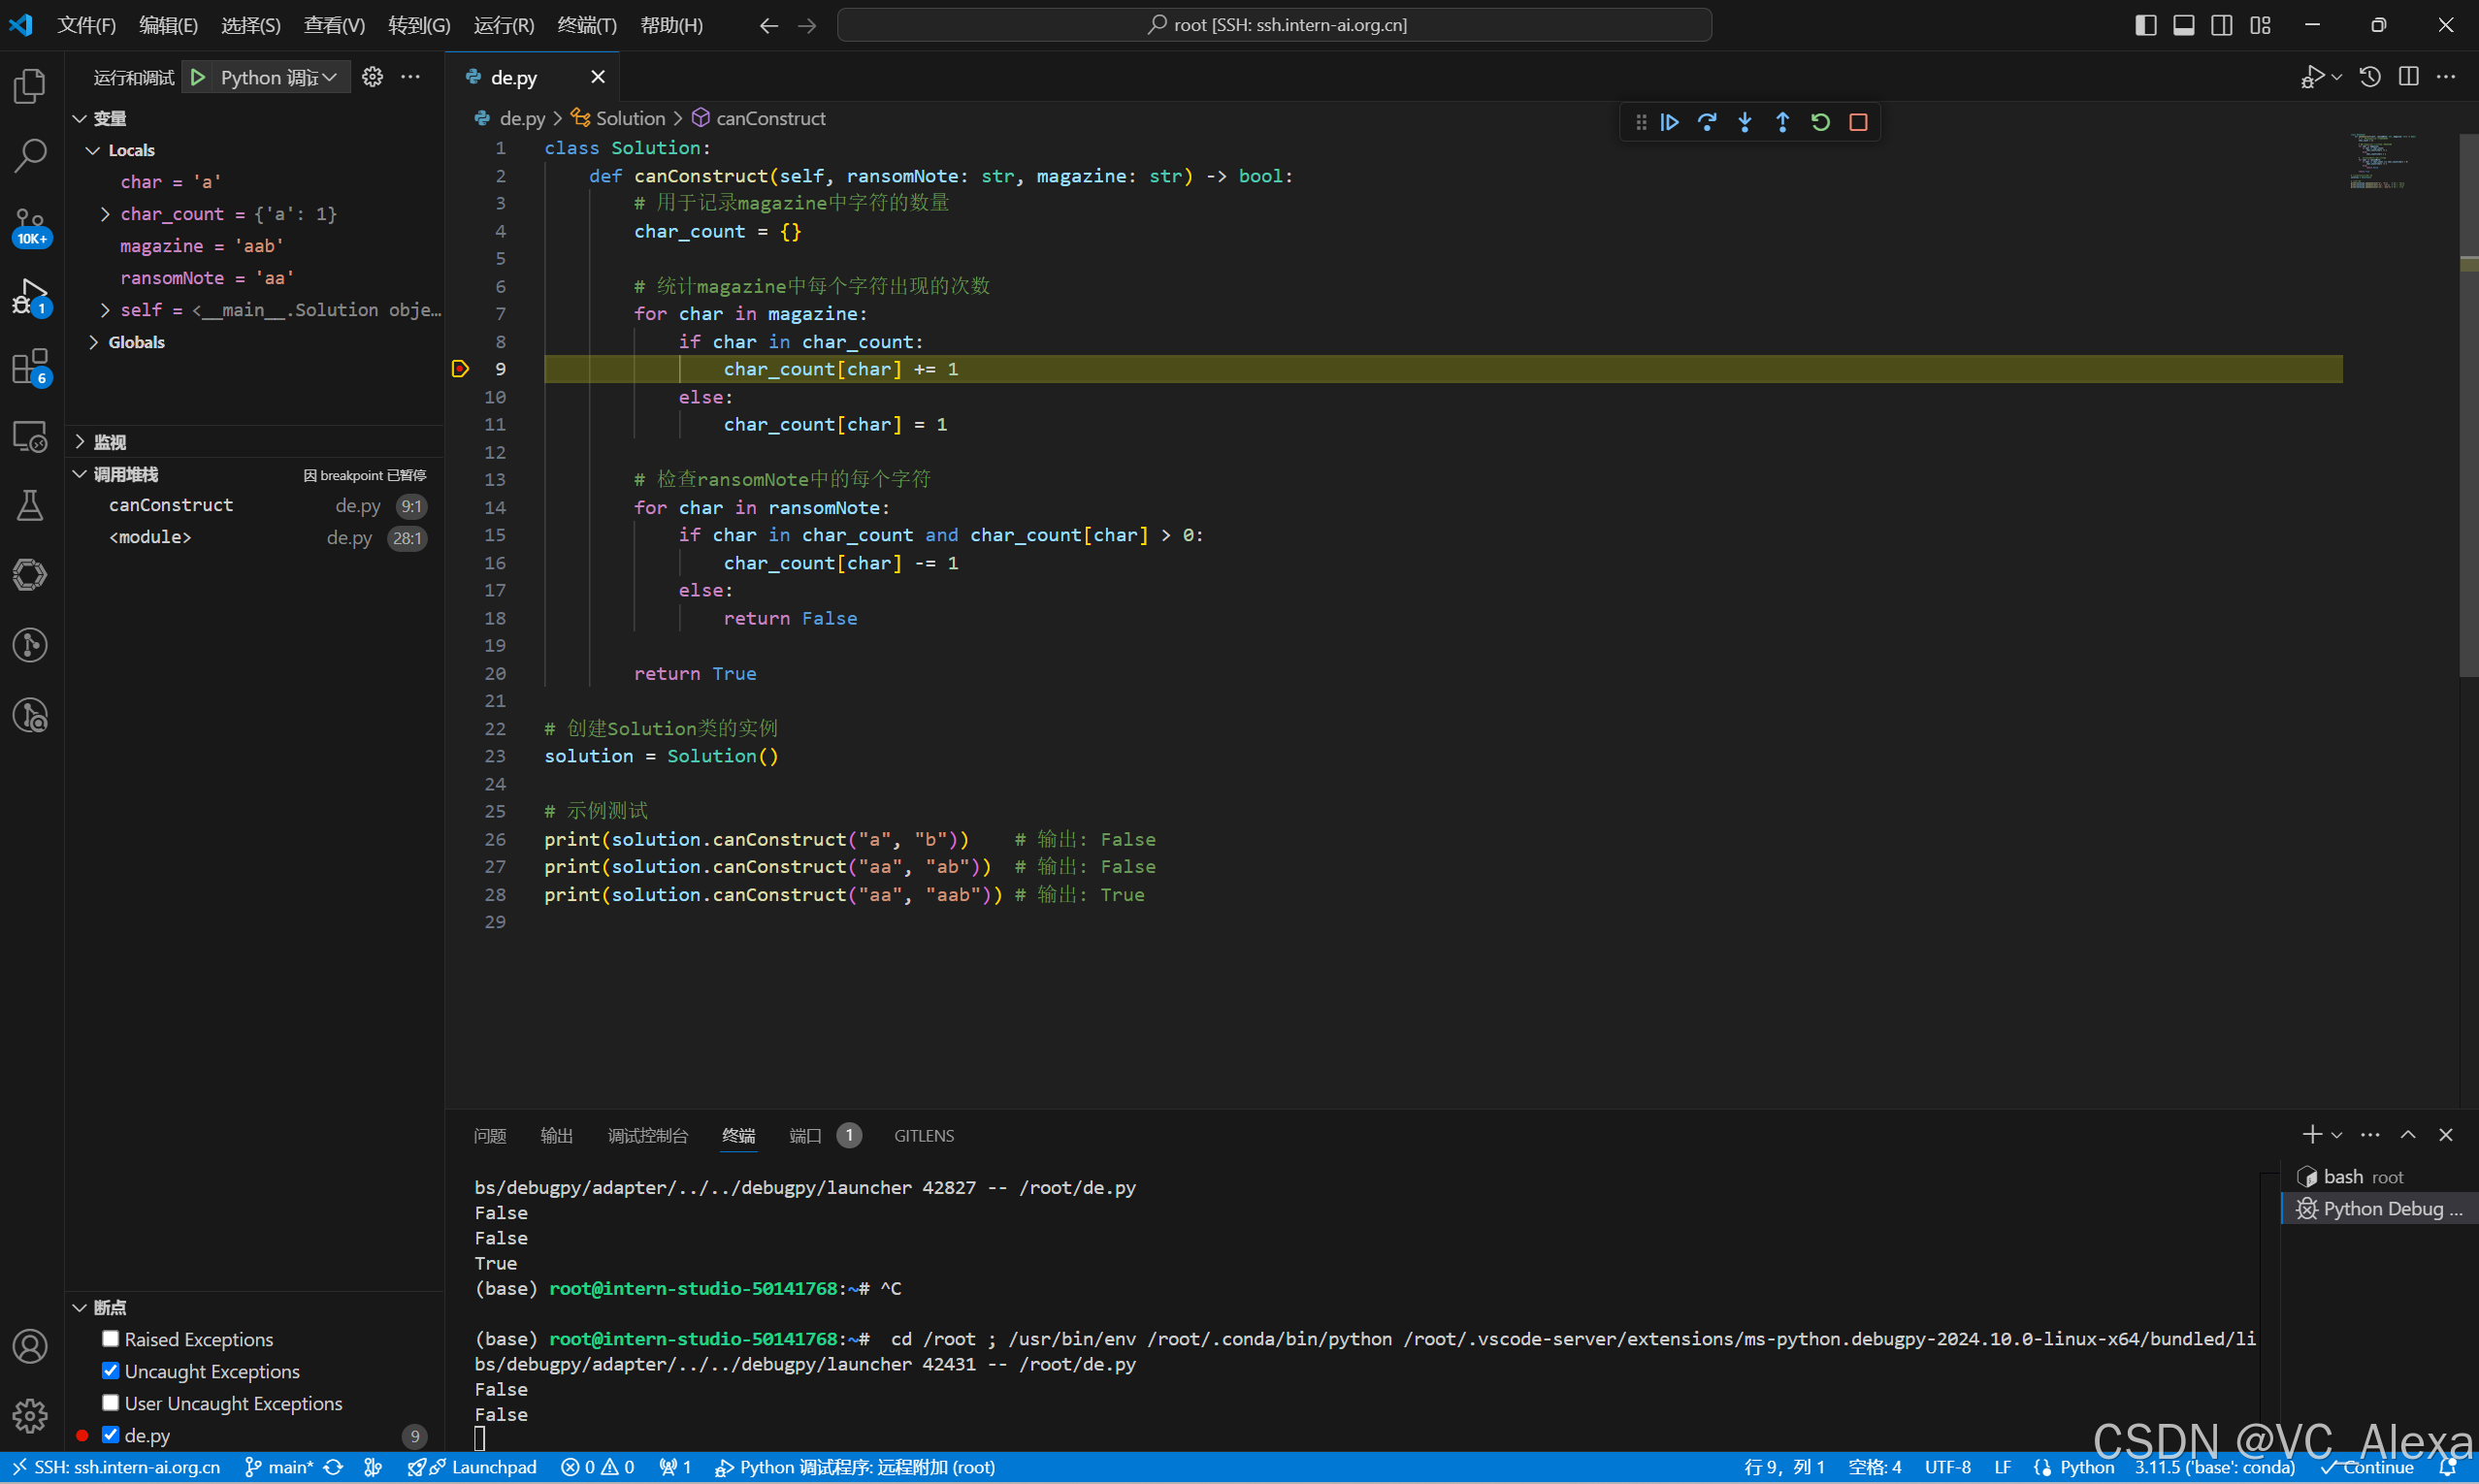
Task: Open the timeline history icon in editor actions
Action: (x=2370, y=77)
